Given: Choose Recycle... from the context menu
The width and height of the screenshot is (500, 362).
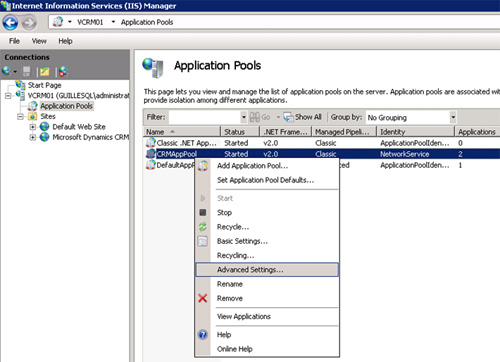Looking at the screenshot, I should (267, 227).
